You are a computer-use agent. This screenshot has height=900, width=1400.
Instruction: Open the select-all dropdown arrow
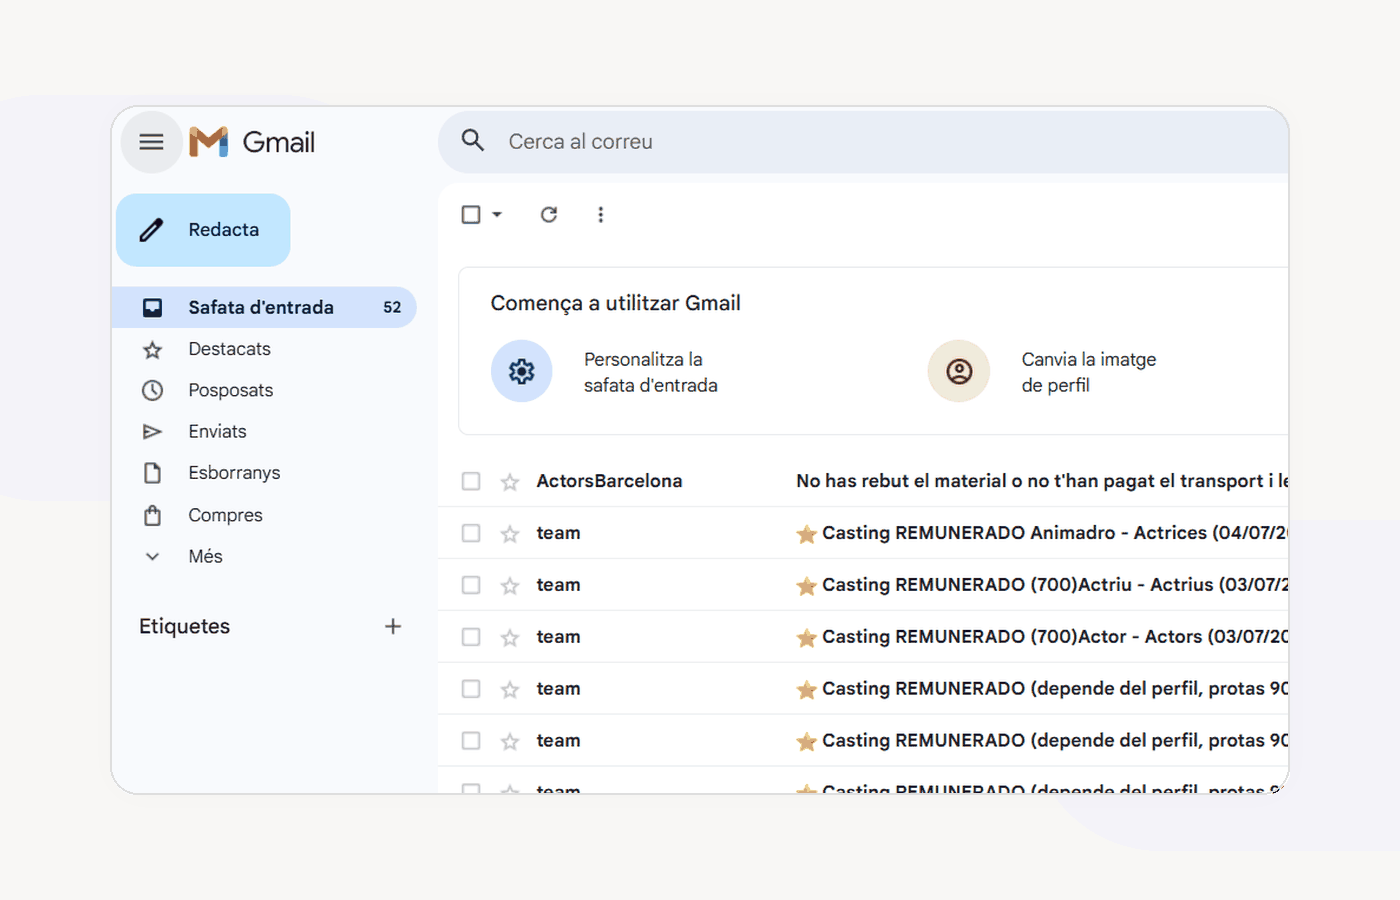pyautogui.click(x=497, y=214)
